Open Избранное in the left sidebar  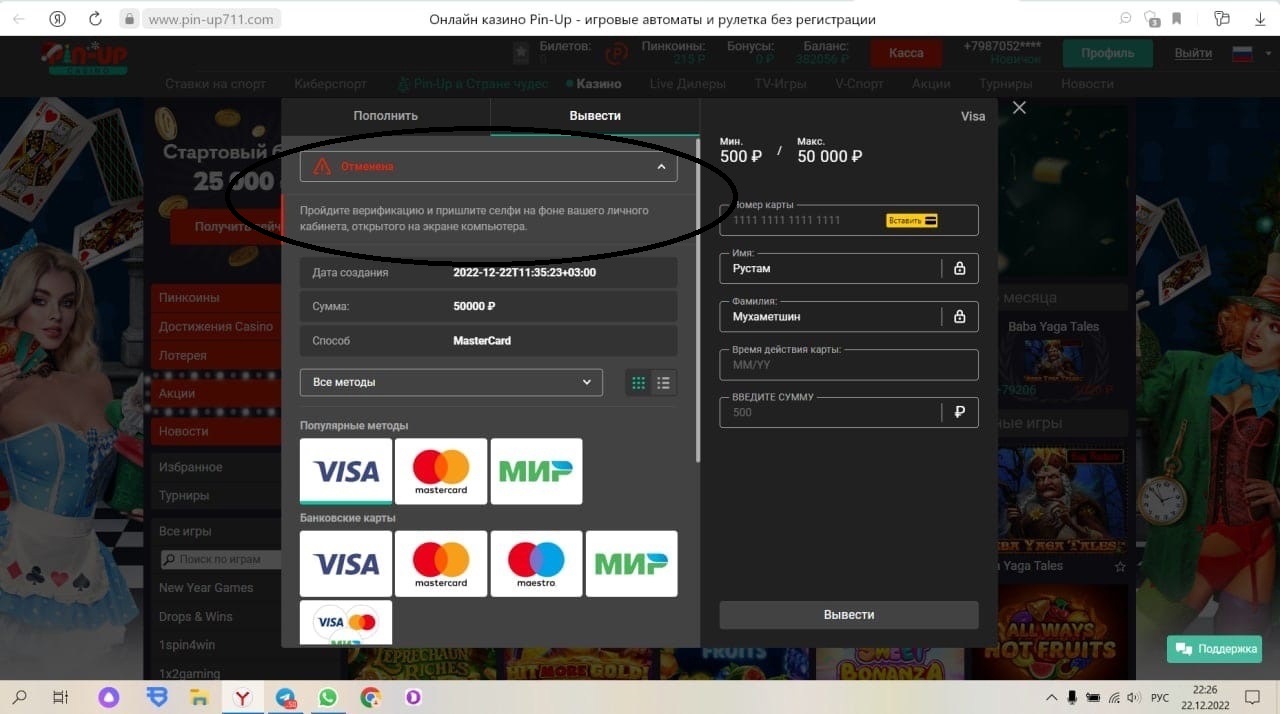pos(191,467)
